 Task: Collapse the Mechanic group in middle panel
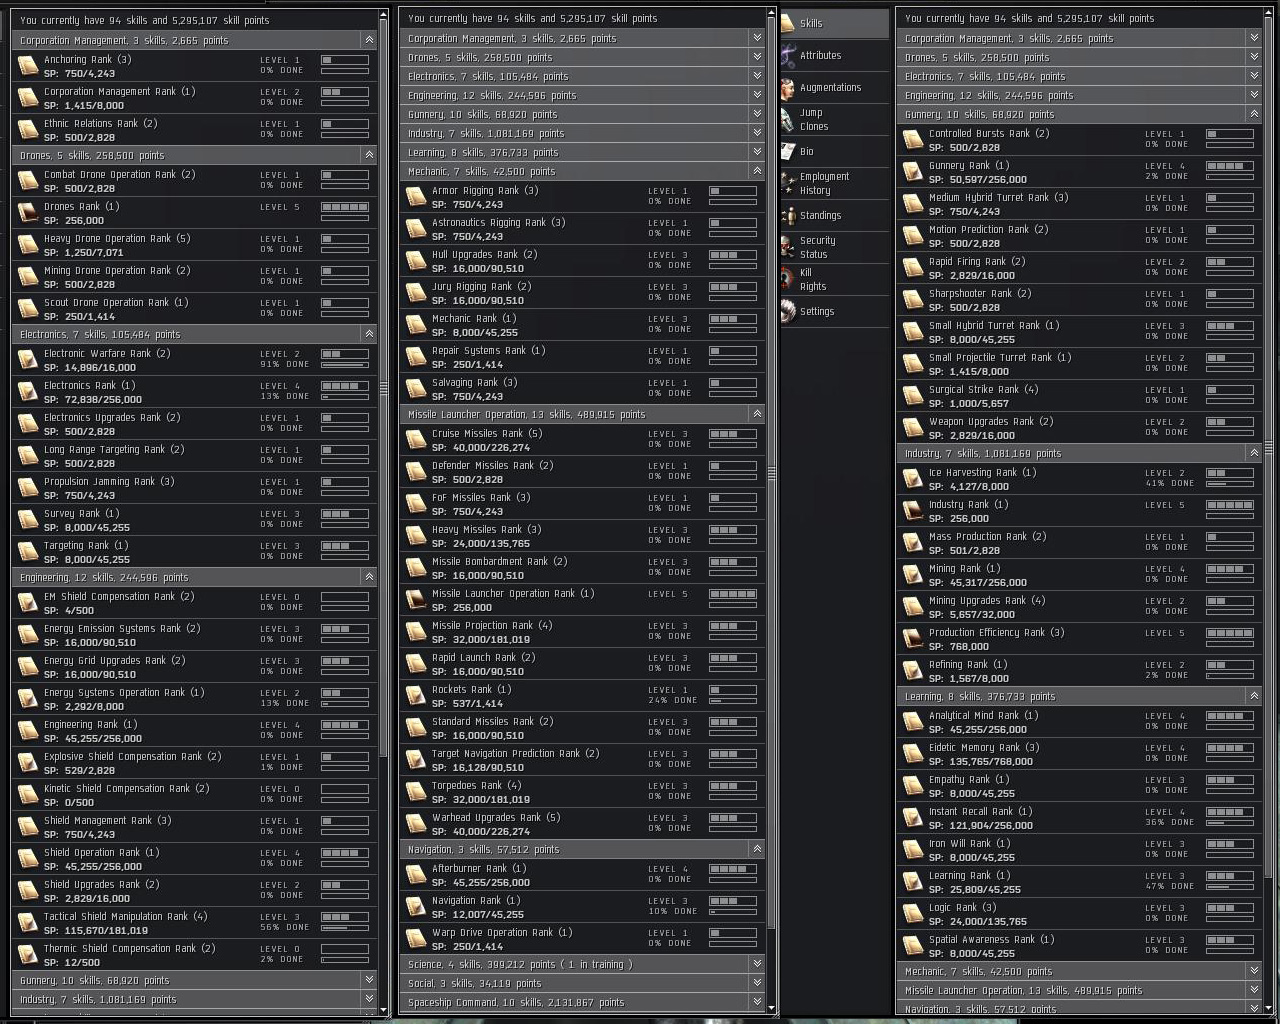[757, 171]
